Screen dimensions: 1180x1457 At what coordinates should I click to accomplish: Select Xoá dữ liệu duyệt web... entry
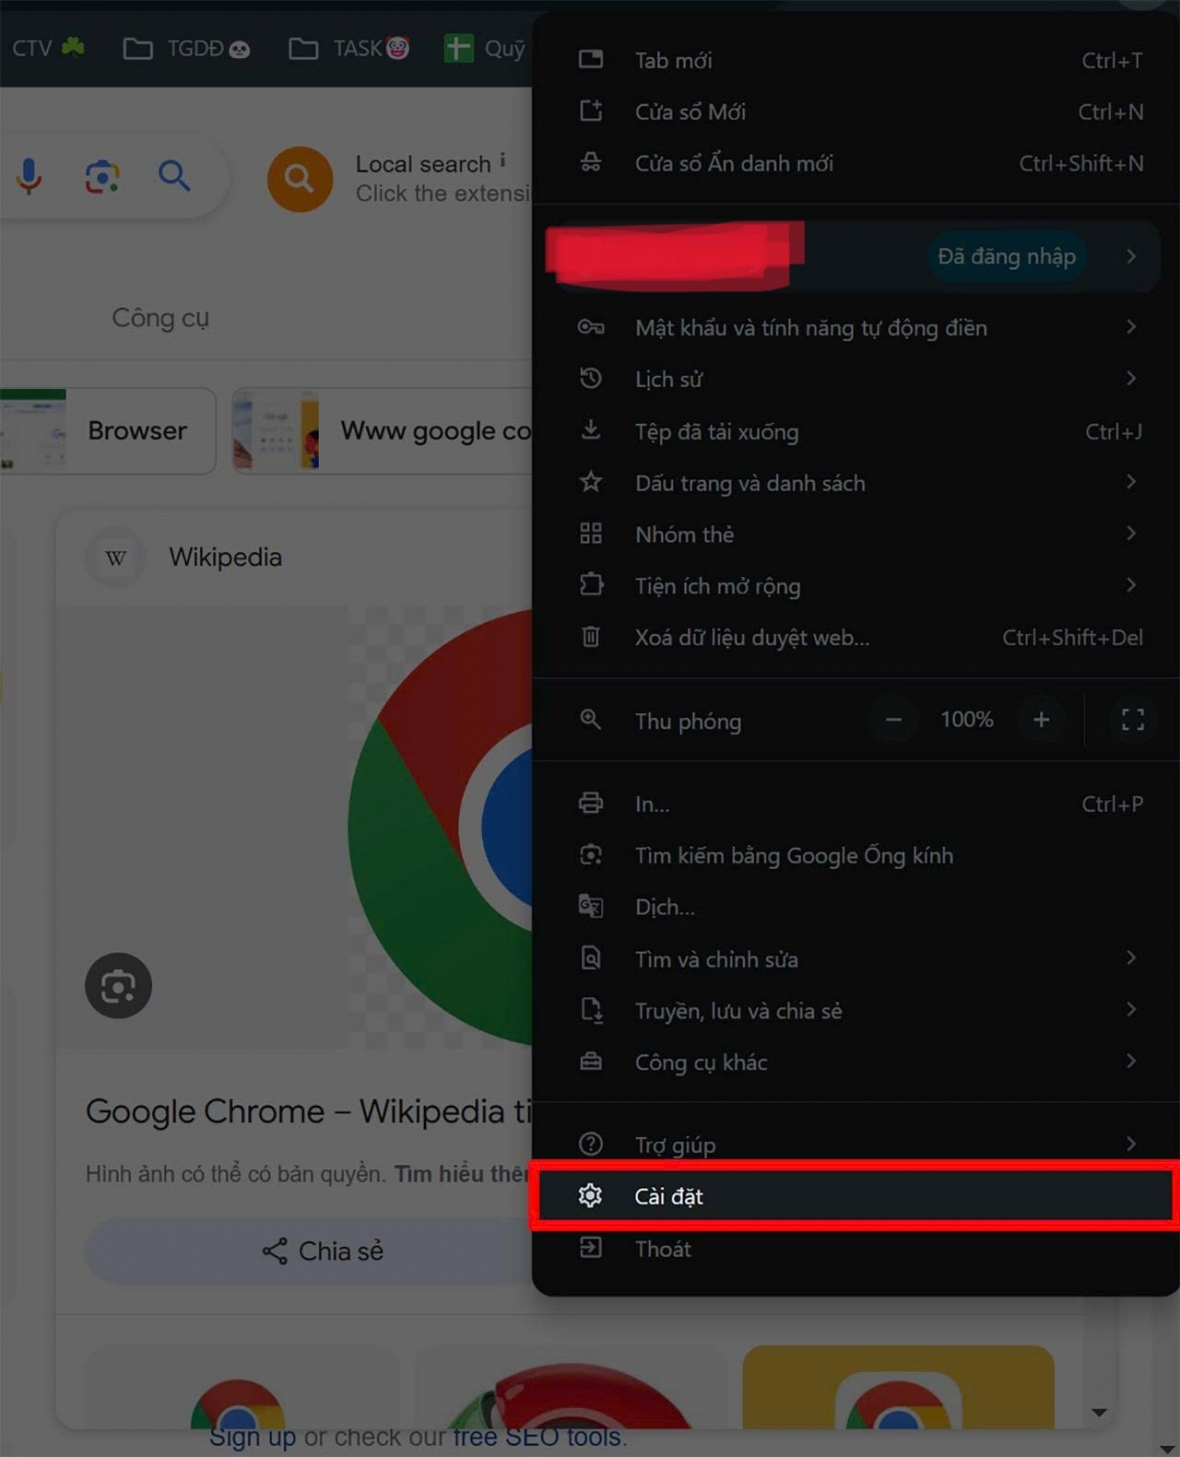(x=855, y=637)
